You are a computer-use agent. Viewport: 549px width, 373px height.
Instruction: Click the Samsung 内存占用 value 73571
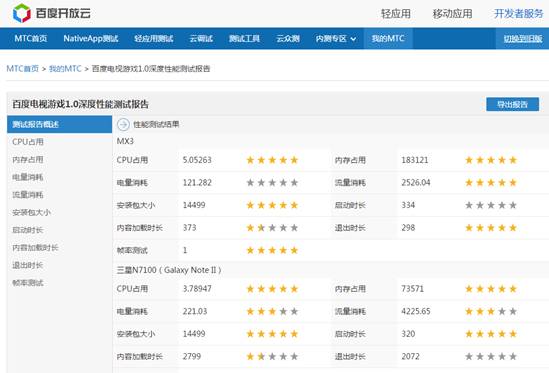[412, 289]
